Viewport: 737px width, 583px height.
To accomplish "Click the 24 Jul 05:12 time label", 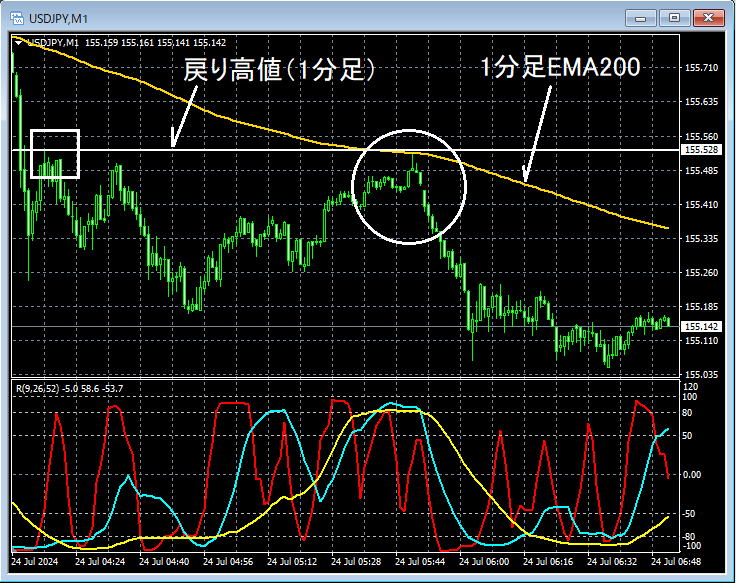I will click(x=292, y=562).
